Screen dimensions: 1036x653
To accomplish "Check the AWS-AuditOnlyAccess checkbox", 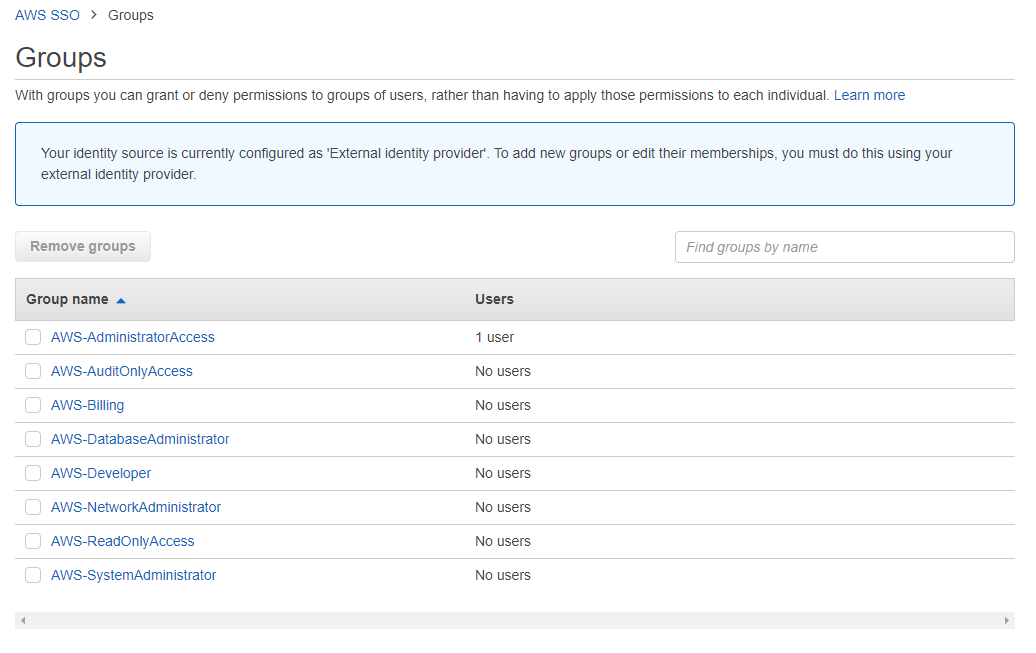I will [x=33, y=371].
